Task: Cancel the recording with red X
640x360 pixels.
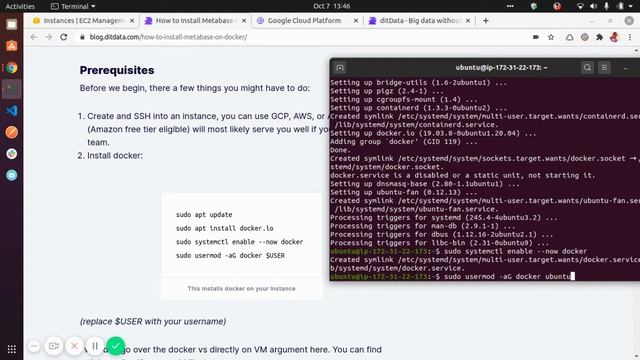Action: point(74,346)
